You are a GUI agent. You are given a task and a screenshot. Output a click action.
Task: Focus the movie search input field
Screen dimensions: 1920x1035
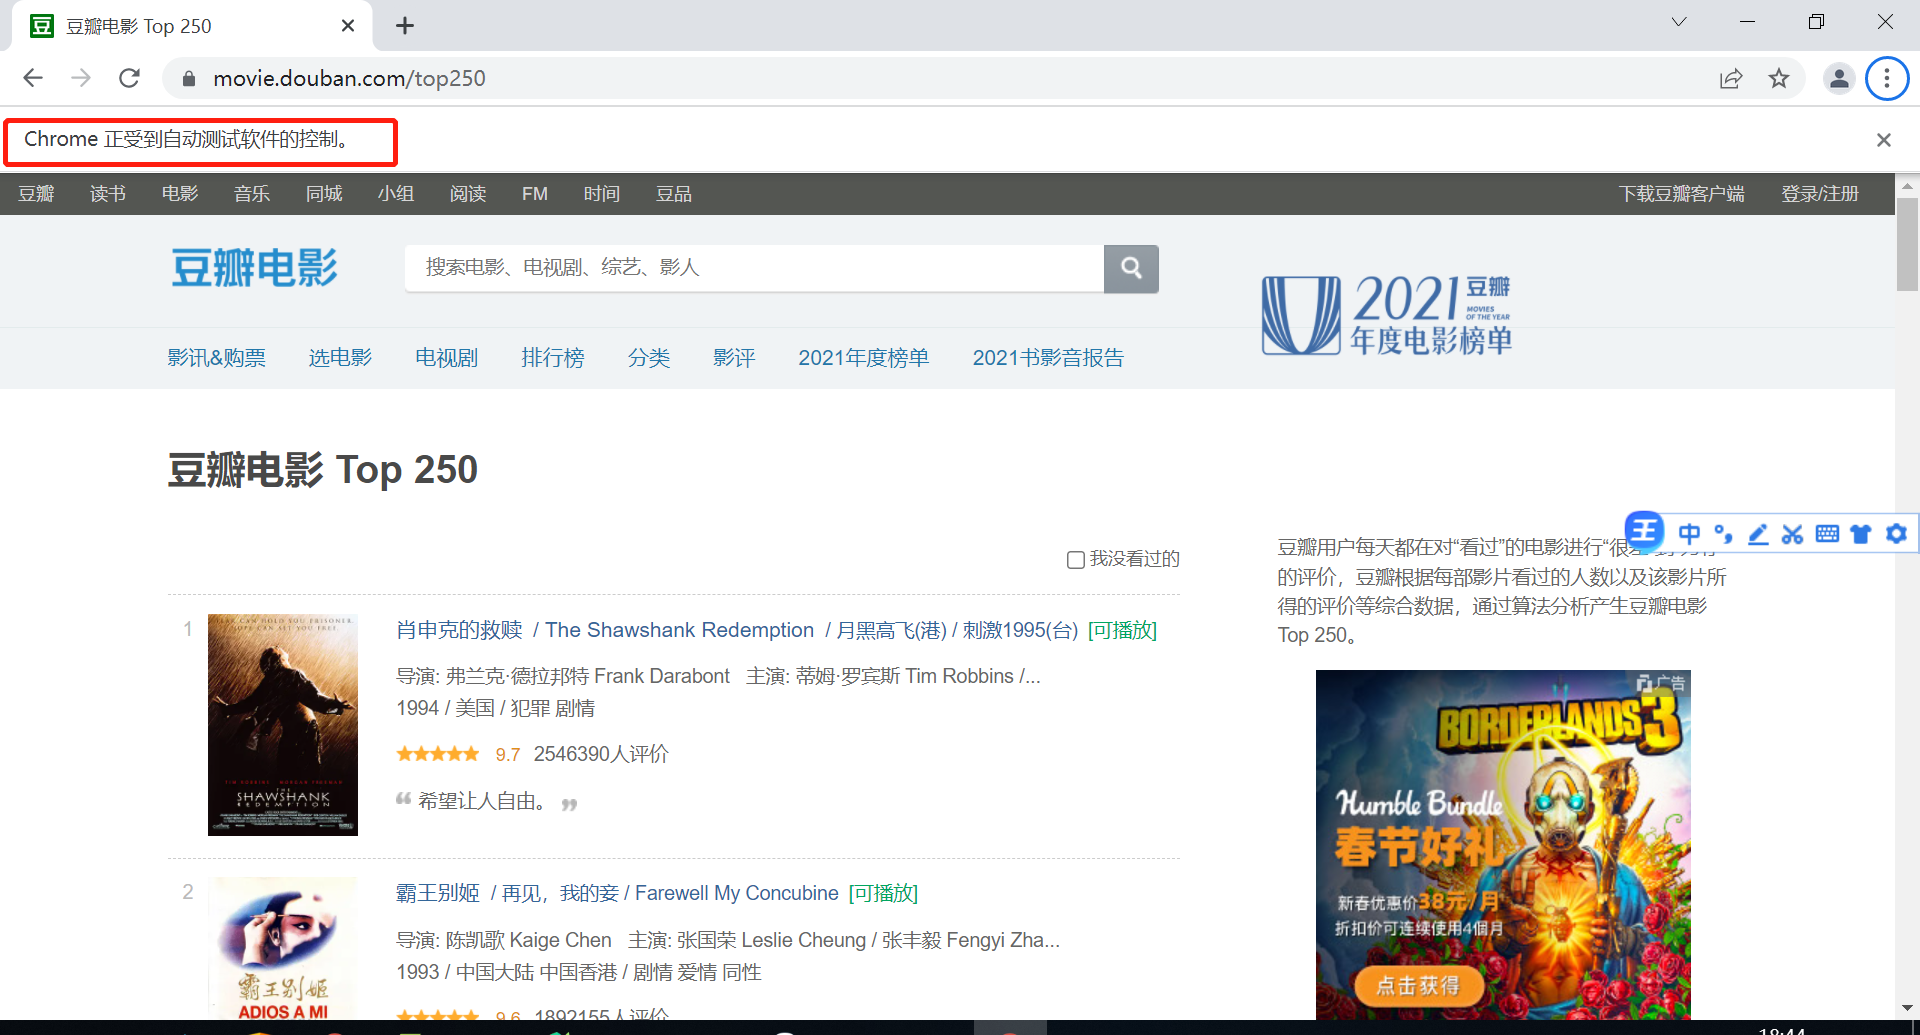pos(754,268)
